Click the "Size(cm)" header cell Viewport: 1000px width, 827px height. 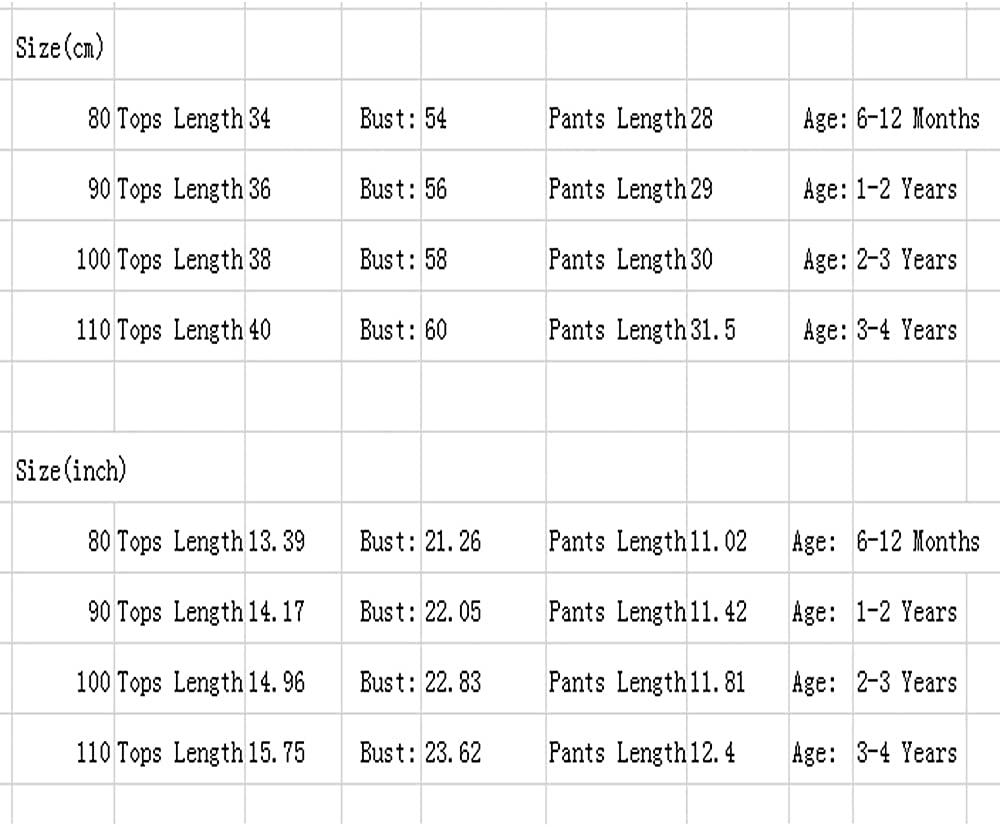(60, 47)
